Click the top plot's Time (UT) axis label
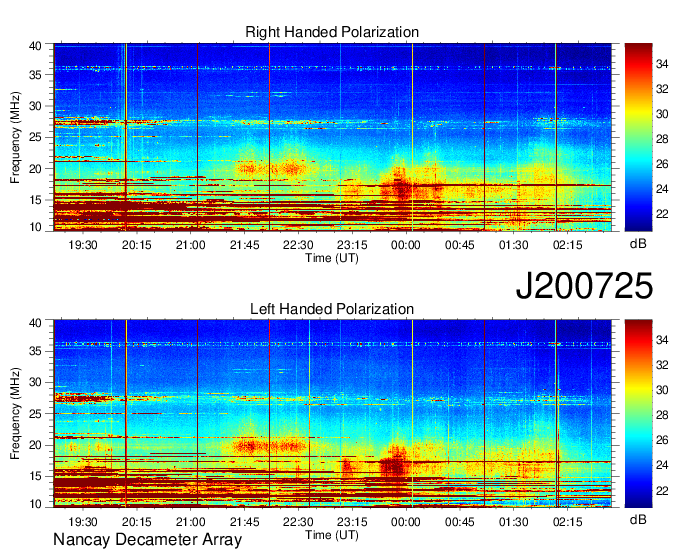680x552 pixels. [x=332, y=258]
